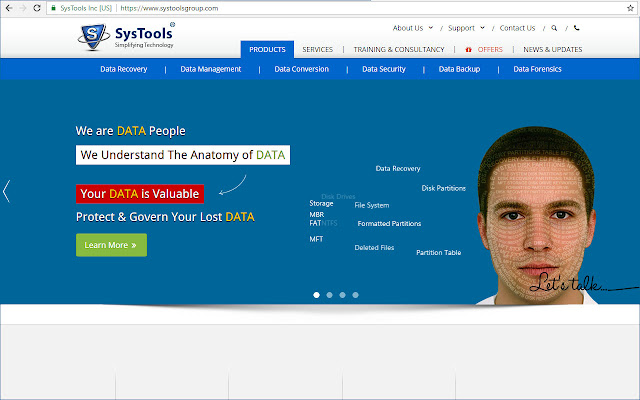Click the search magnifier icon

pos(555,28)
